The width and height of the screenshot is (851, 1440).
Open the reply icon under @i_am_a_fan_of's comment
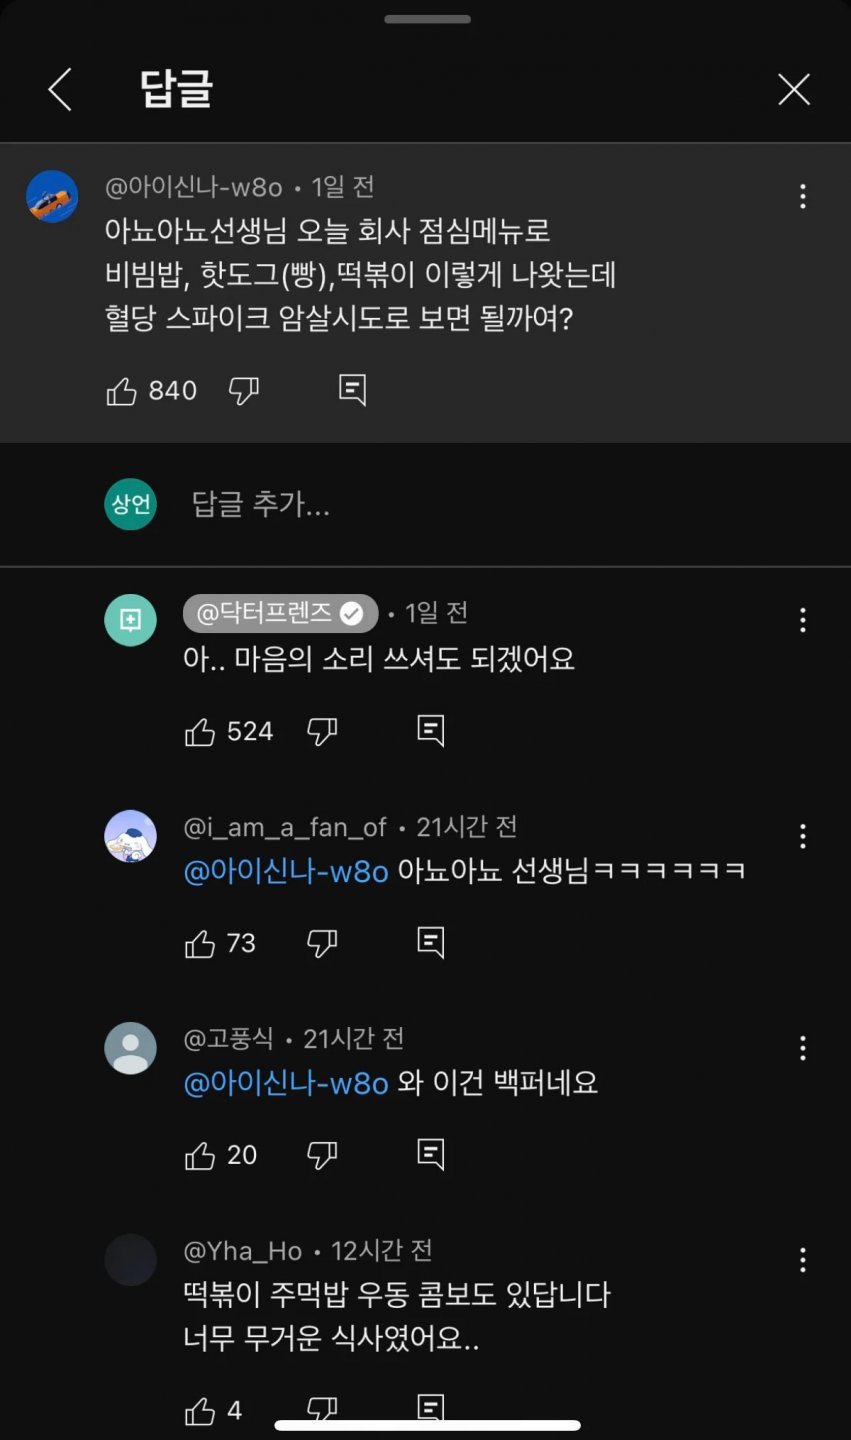430,942
